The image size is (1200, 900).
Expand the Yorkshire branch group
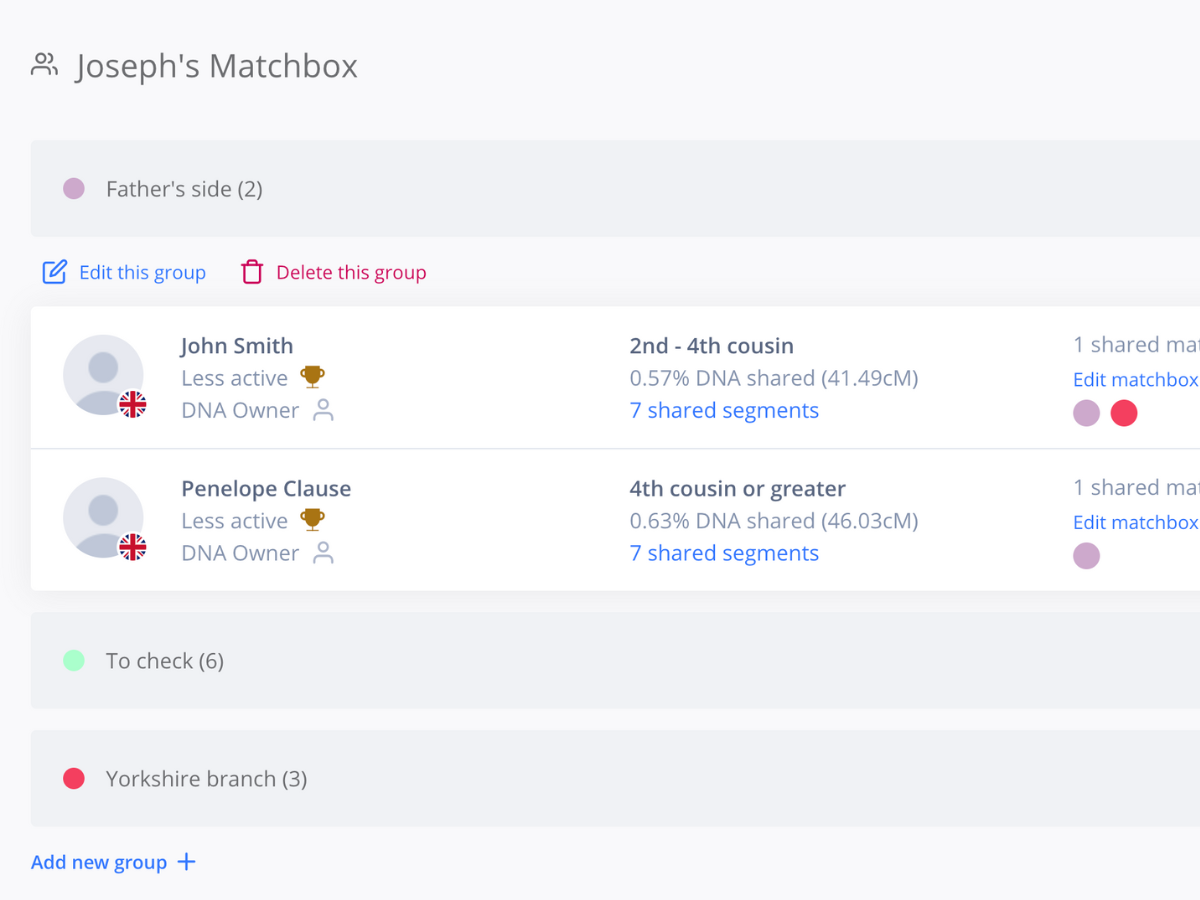pyautogui.click(x=205, y=778)
